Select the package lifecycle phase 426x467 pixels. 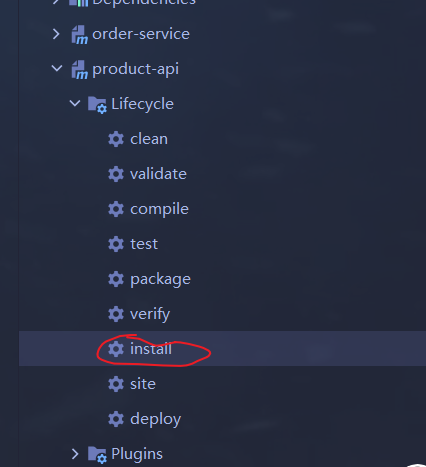[160, 280]
